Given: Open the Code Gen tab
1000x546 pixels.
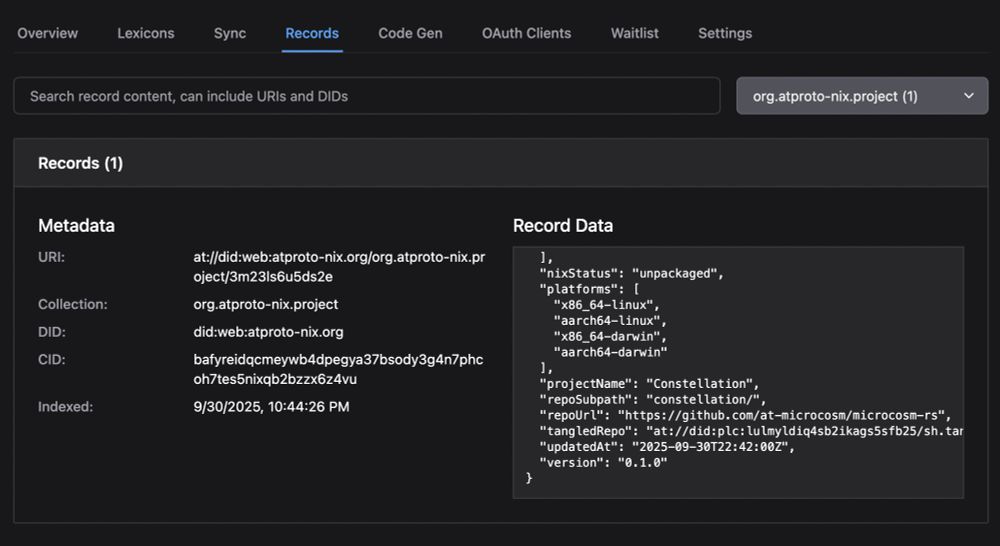Looking at the screenshot, I should tap(410, 33).
